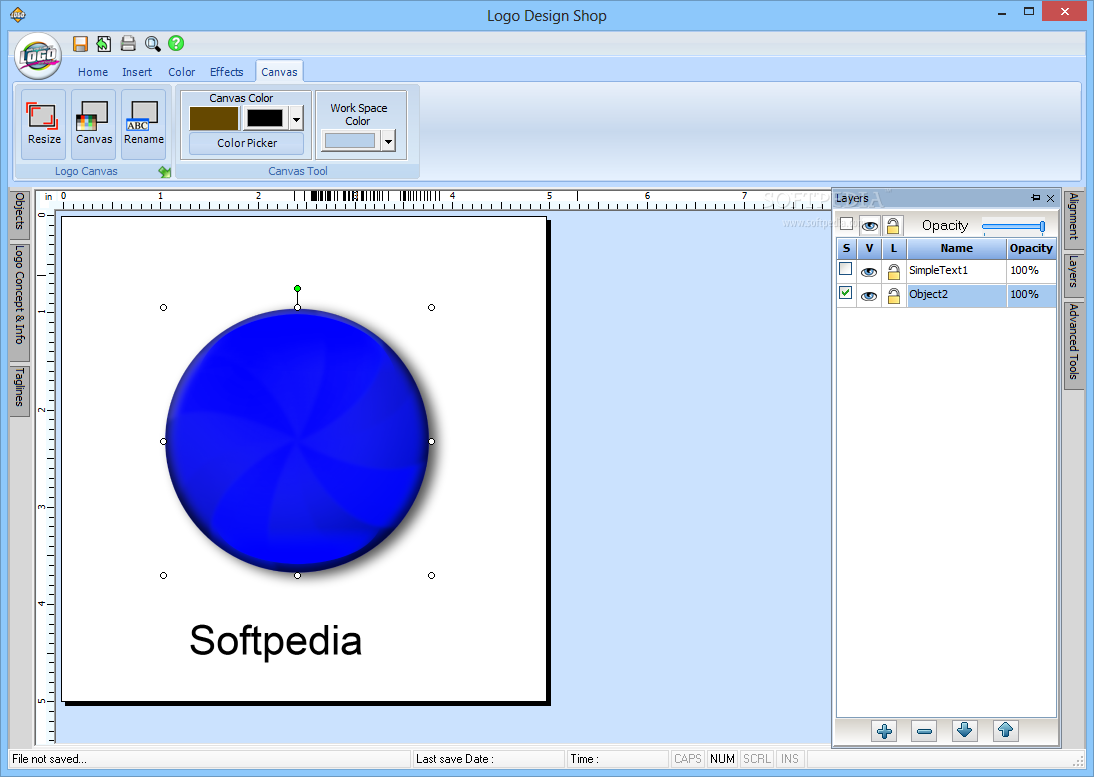
Task: Click the bottom middle resize handle of circle
Action: (x=297, y=575)
